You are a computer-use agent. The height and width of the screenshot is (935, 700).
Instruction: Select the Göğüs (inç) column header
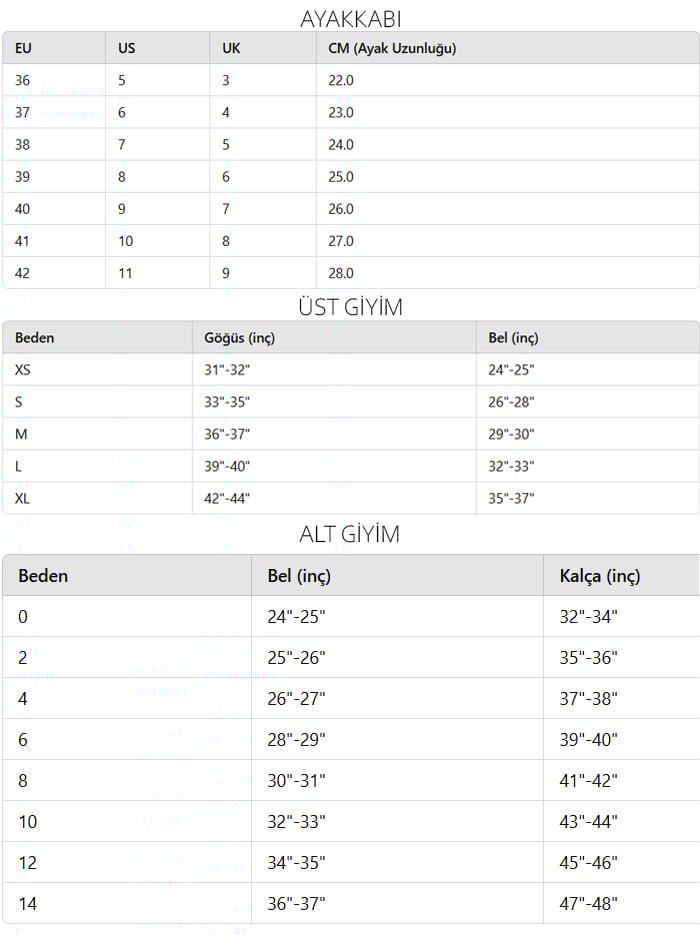[239, 338]
